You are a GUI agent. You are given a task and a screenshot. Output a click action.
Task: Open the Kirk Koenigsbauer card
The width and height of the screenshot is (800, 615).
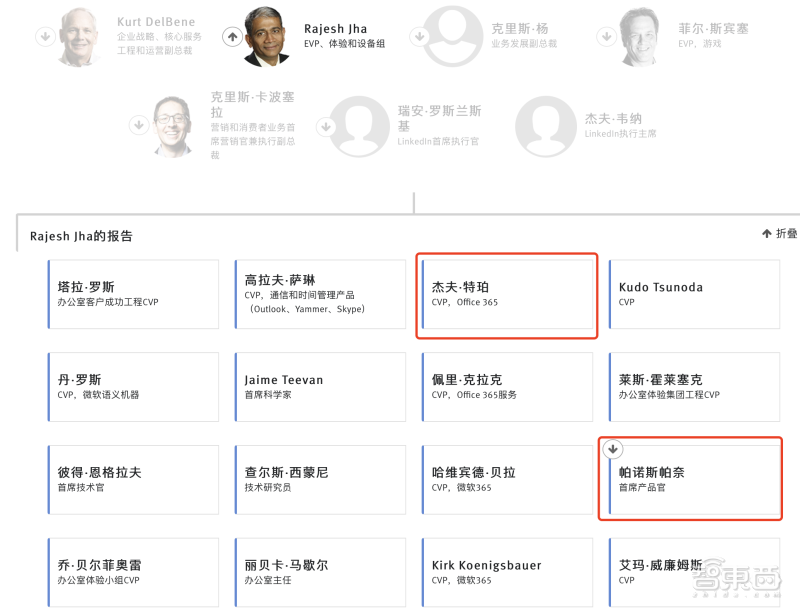(507, 573)
